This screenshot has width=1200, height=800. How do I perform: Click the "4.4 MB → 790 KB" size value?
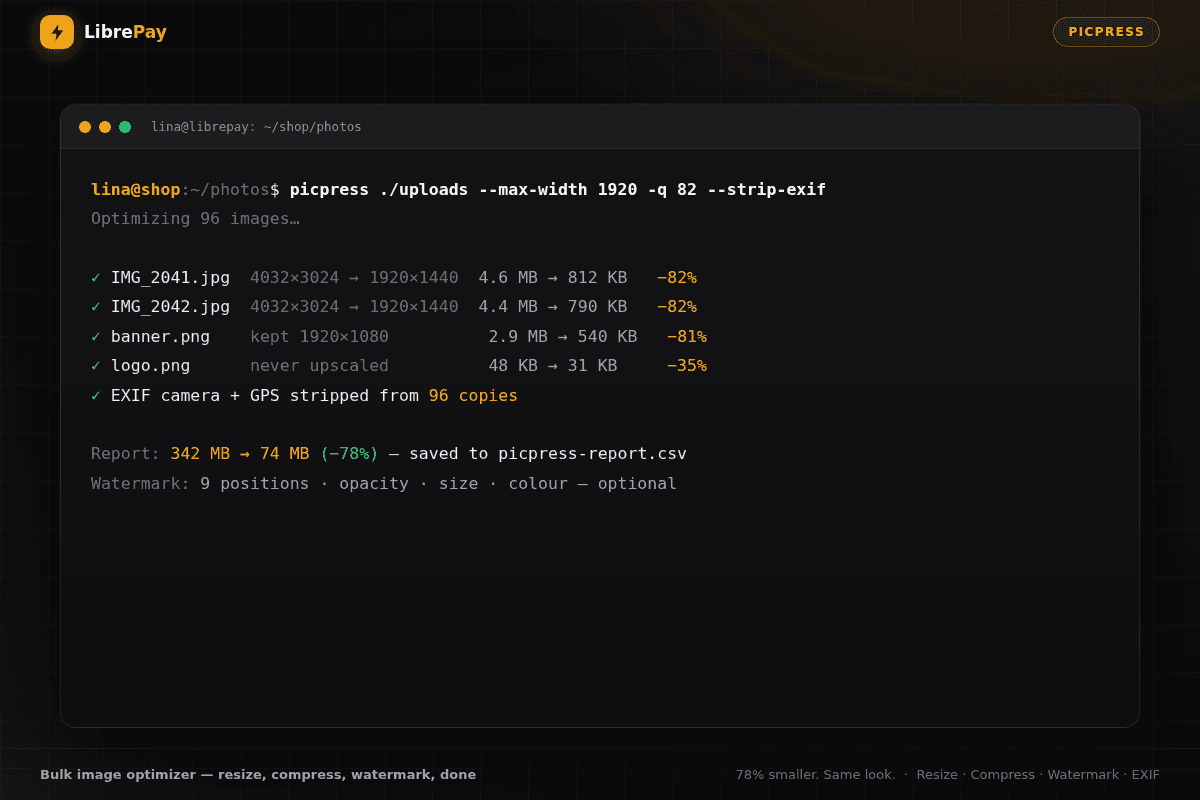pos(553,307)
